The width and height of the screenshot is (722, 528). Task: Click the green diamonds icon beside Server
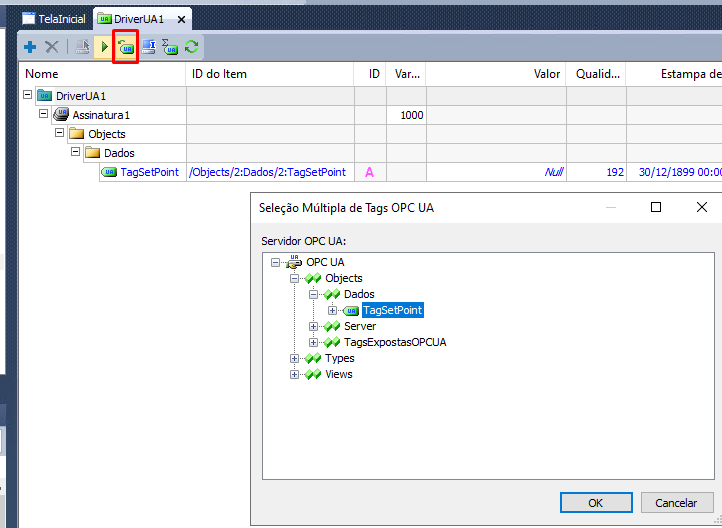(x=332, y=326)
